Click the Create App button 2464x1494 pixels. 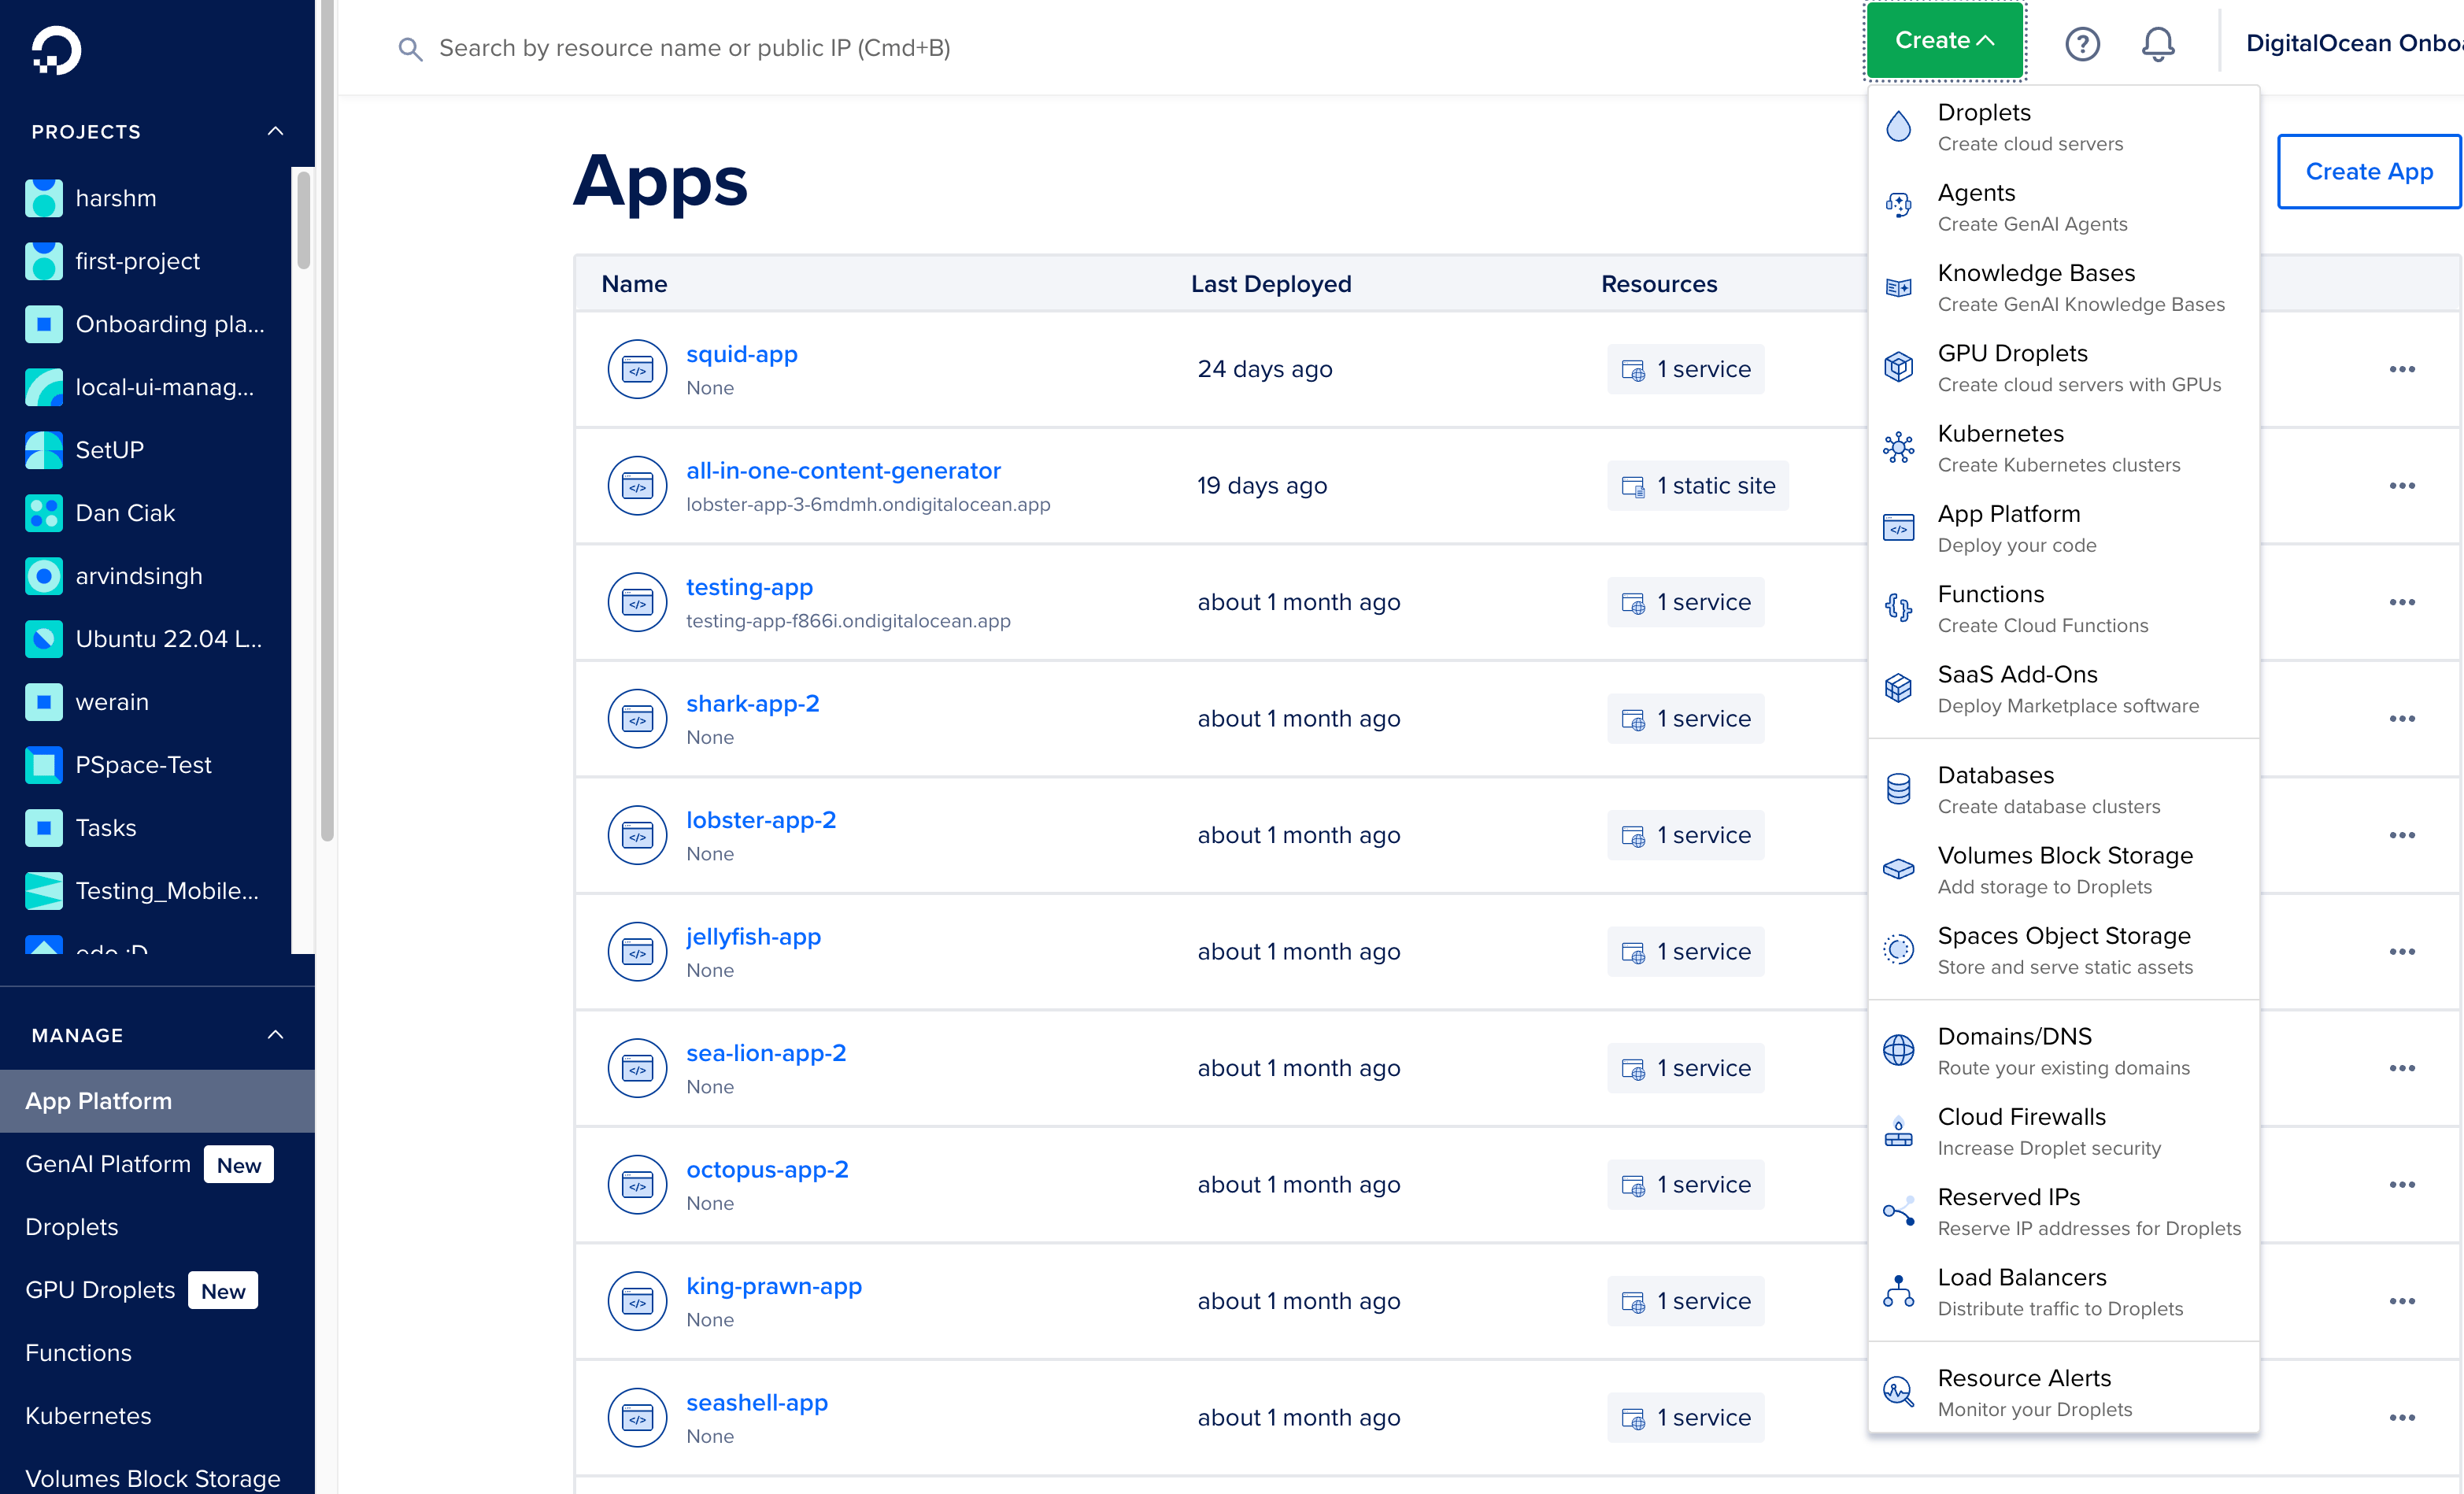tap(2368, 171)
